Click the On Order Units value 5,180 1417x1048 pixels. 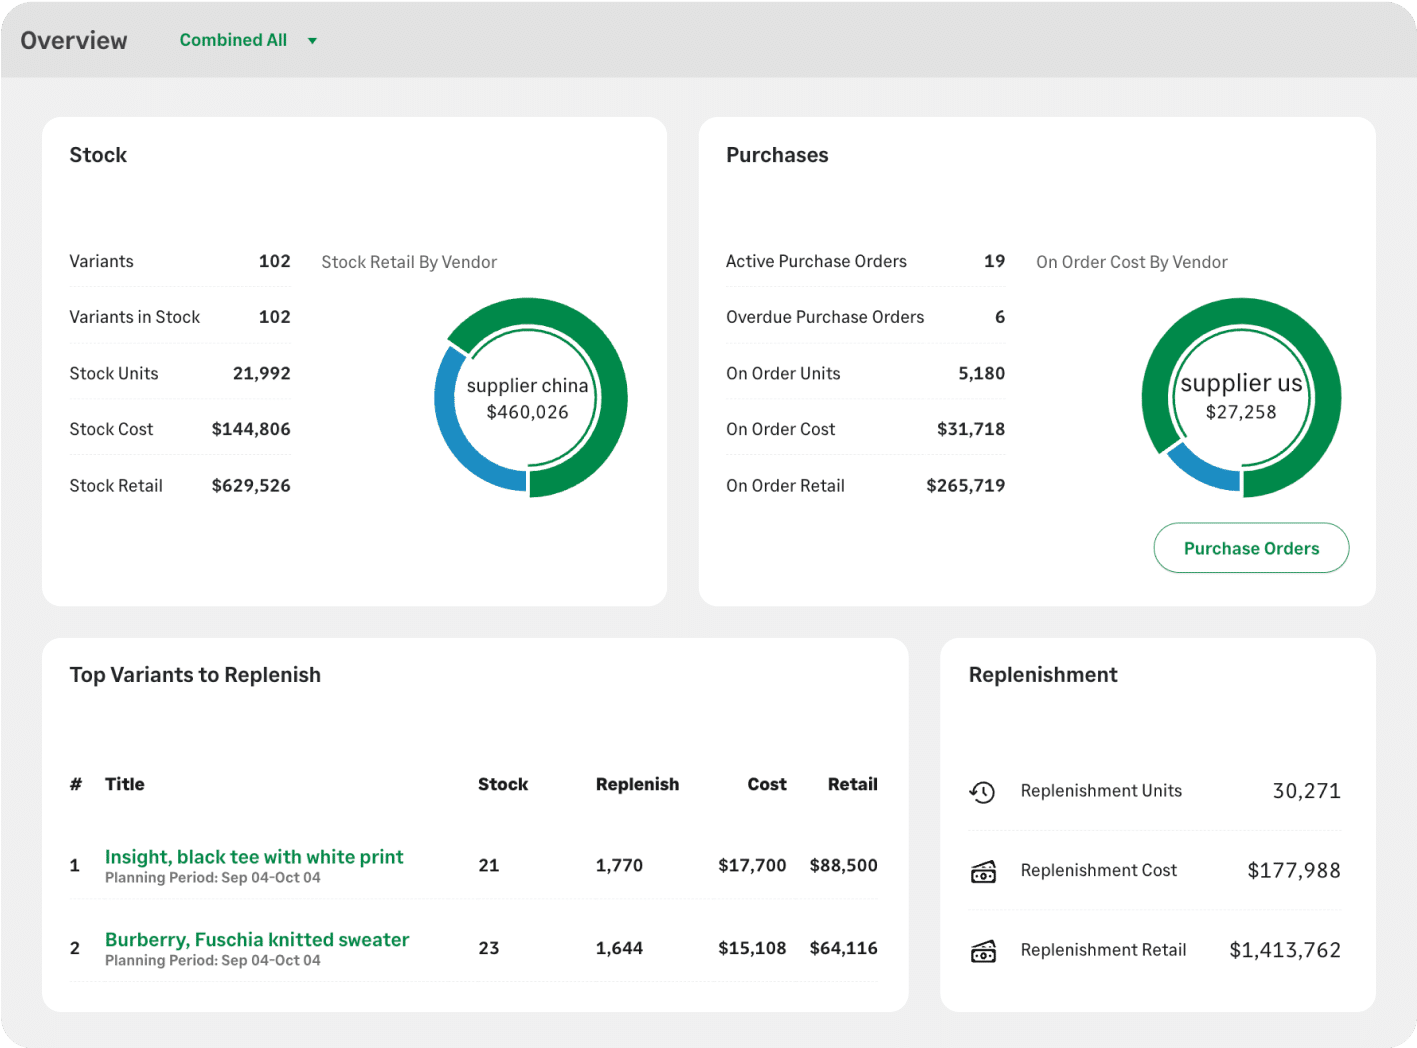(x=982, y=373)
